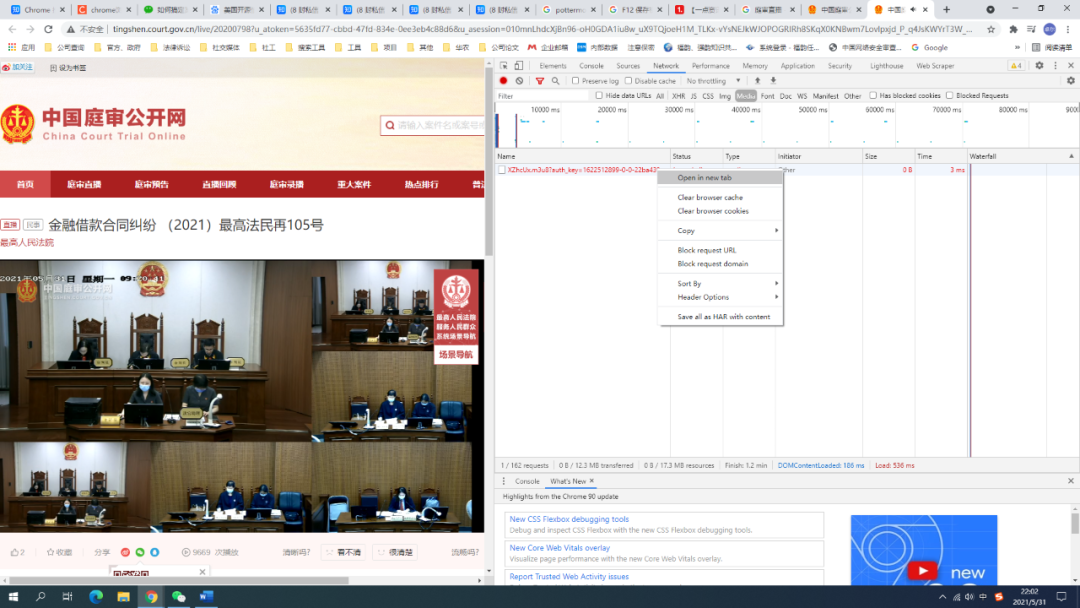Select Open in new tab menu entry
This screenshot has width=1080, height=608.
point(705,178)
